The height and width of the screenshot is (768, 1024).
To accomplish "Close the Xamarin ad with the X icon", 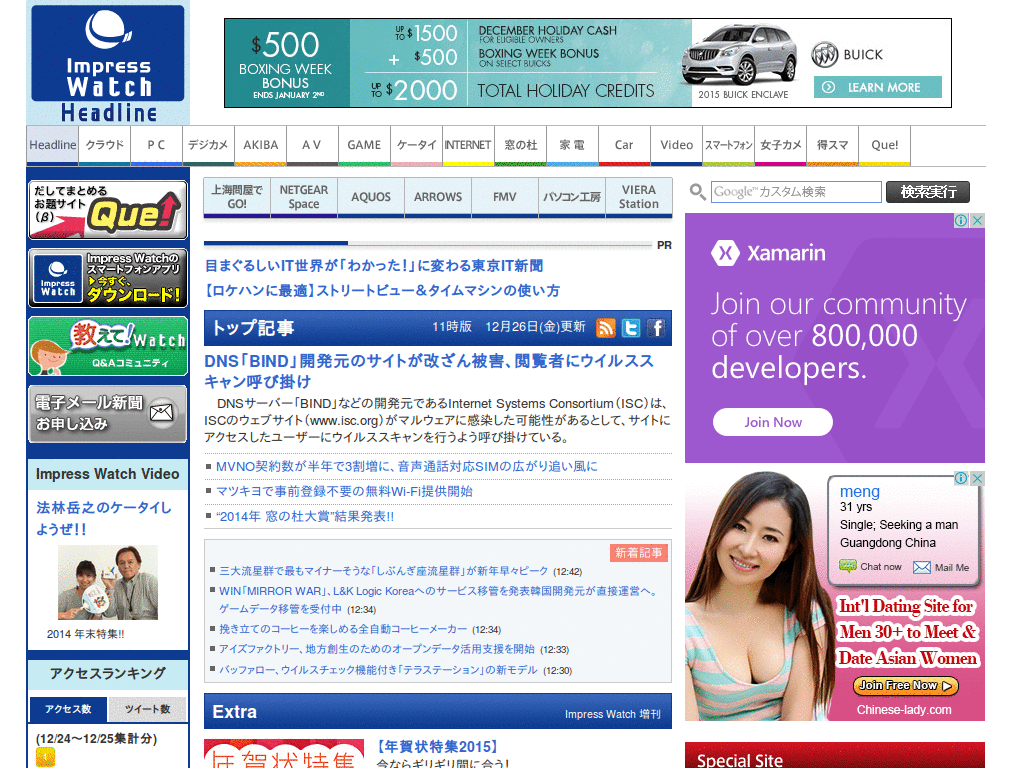I will (x=977, y=221).
